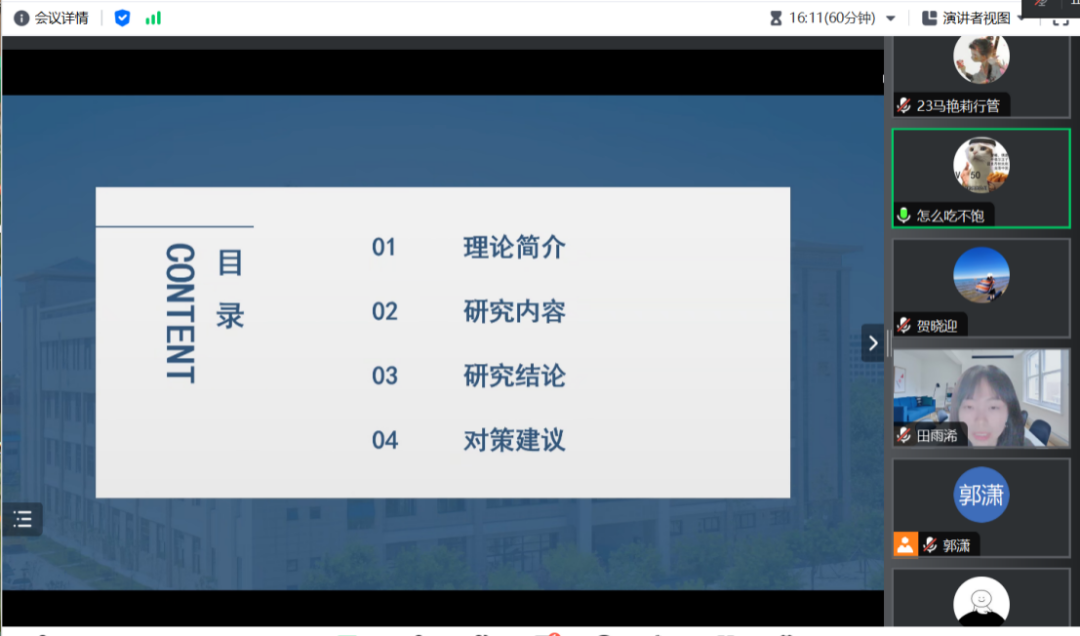Screen dimensions: 1080x636
Task: Click the hourglass timer icon
Action: 775,18
